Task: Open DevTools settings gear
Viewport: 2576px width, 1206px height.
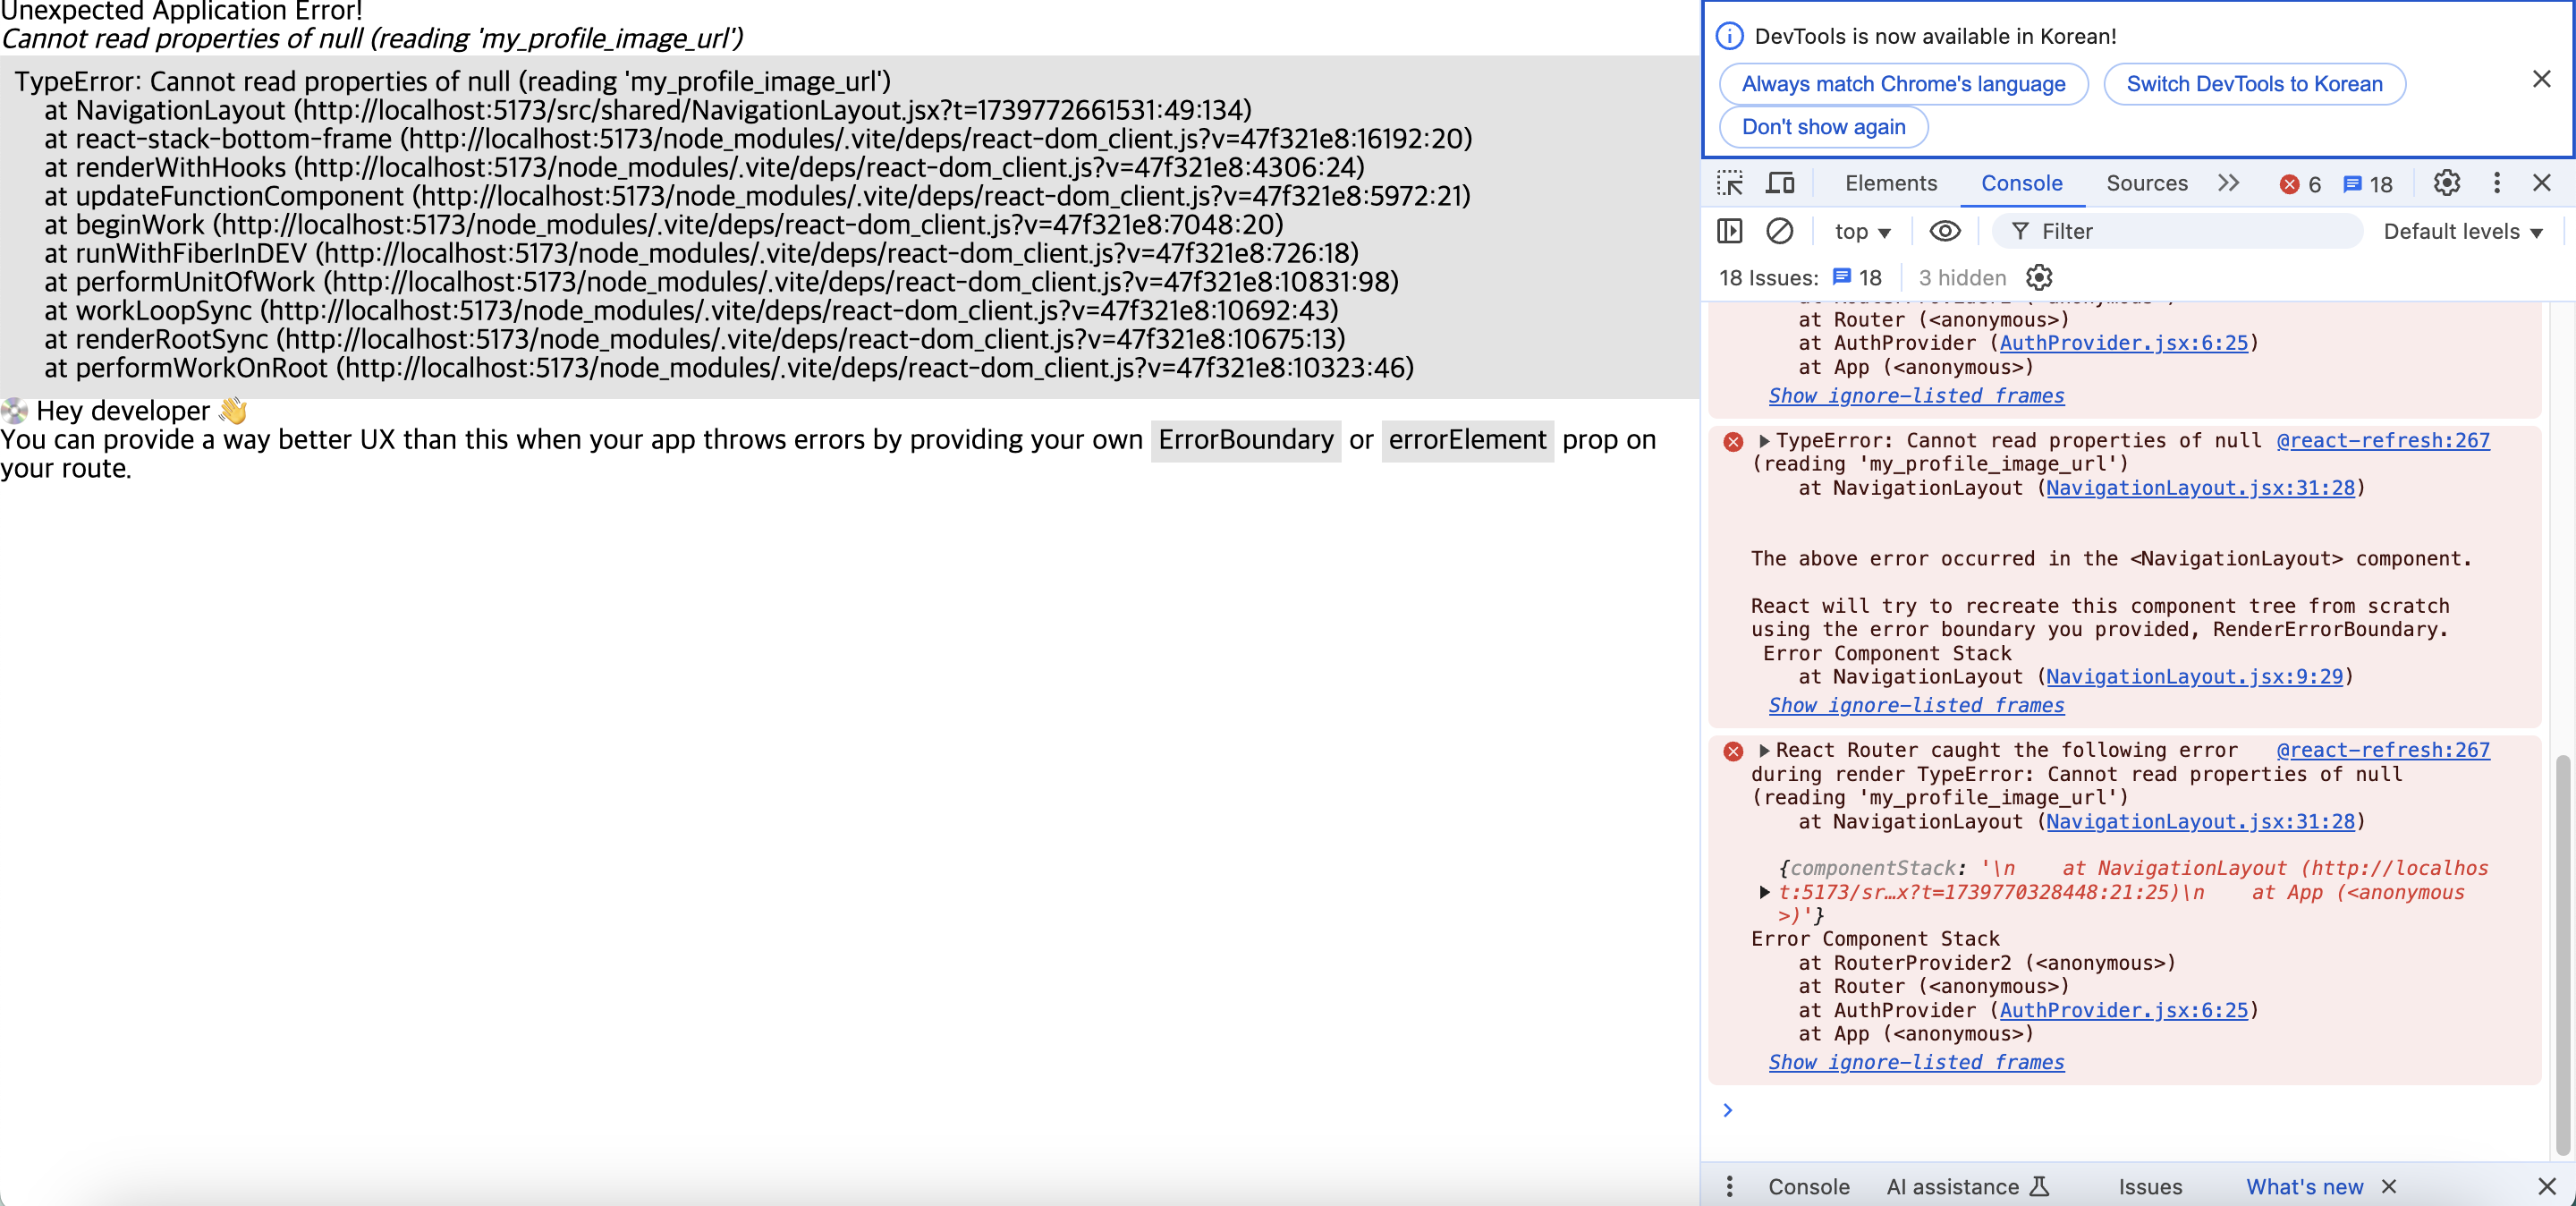Action: [2447, 183]
